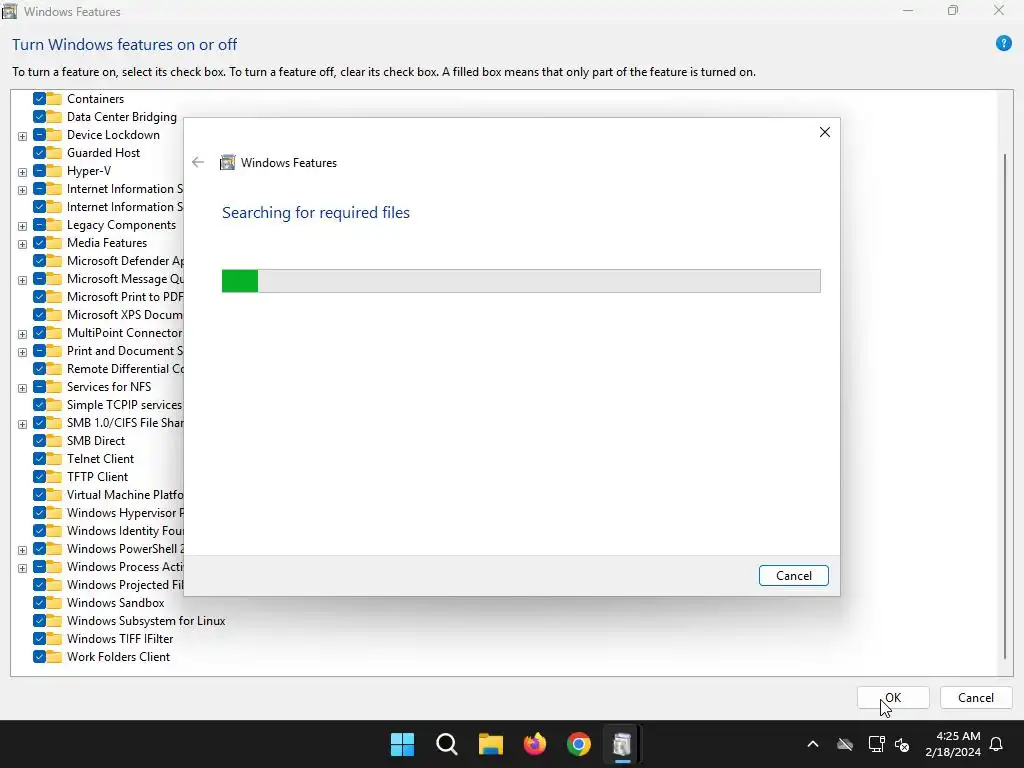
Task: Click the muted volume tray icon
Action: pyautogui.click(x=902, y=744)
